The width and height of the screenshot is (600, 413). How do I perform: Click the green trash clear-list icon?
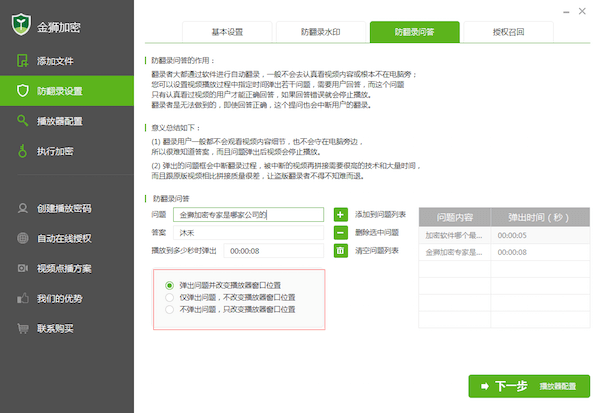[x=341, y=251]
